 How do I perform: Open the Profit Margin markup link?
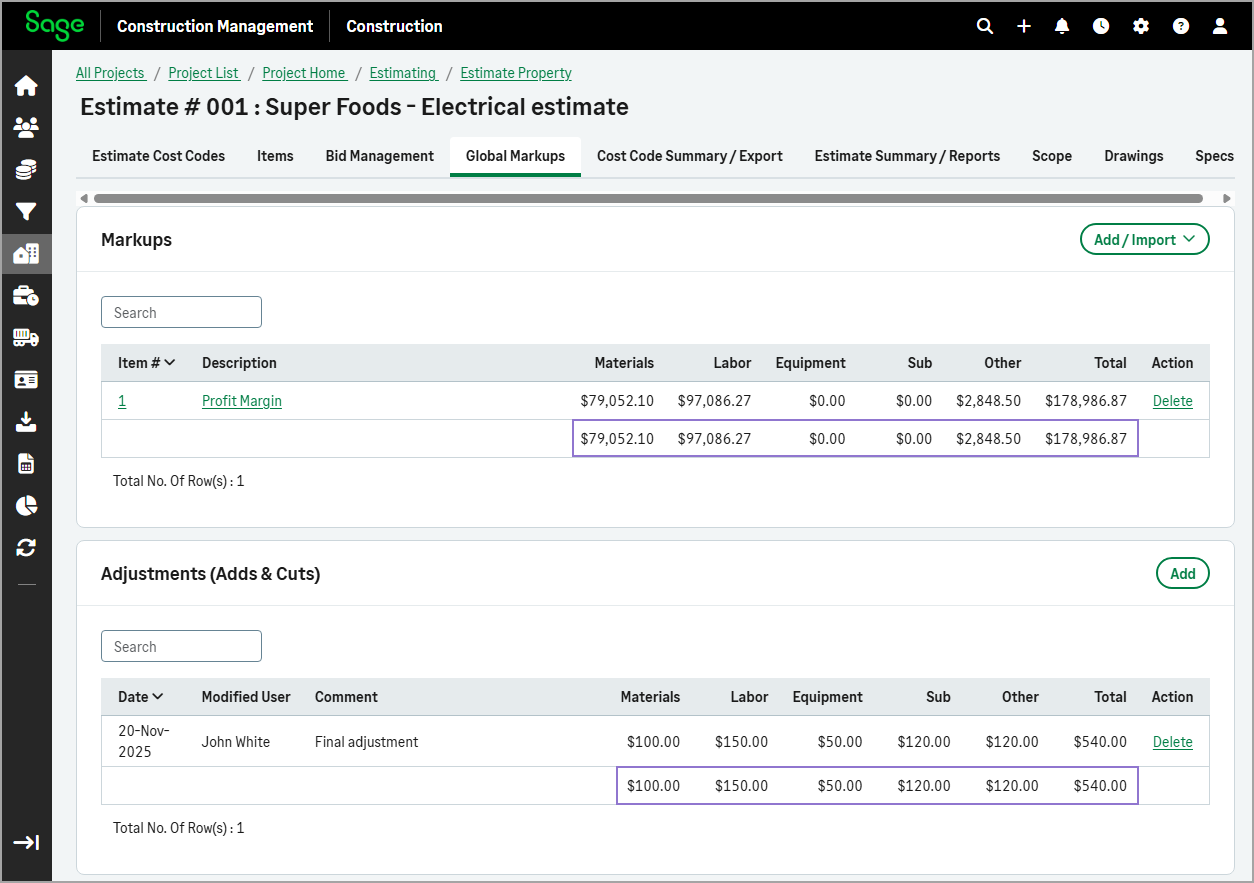[x=242, y=401]
